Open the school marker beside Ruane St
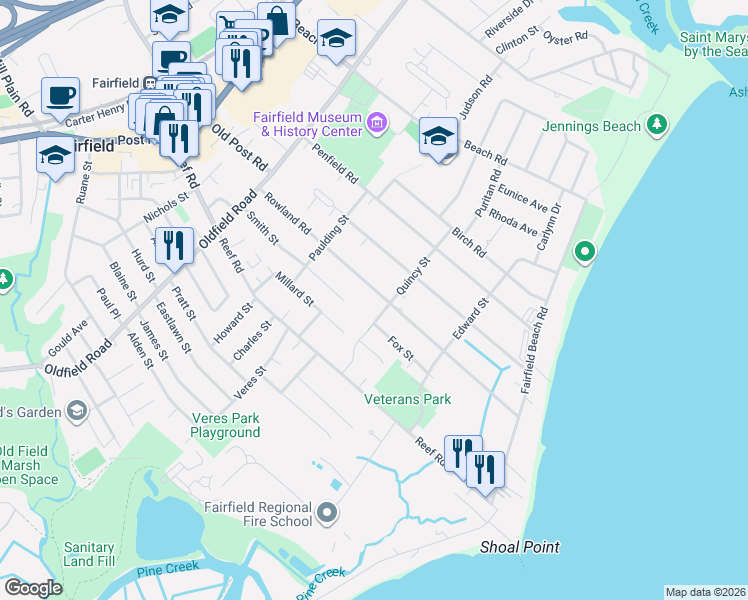This screenshot has width=748, height=600. point(55,156)
